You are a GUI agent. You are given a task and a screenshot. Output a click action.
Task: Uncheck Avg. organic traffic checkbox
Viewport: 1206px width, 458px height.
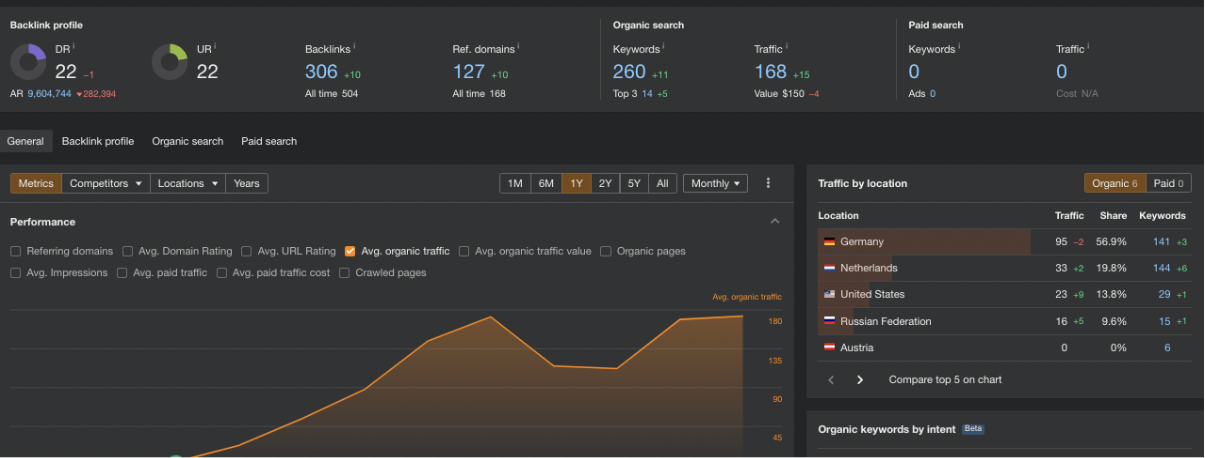point(350,252)
